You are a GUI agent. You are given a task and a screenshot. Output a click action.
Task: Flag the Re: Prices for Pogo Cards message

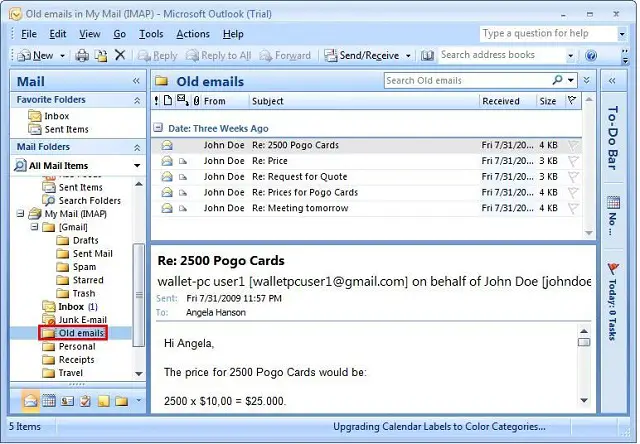[x=573, y=193]
